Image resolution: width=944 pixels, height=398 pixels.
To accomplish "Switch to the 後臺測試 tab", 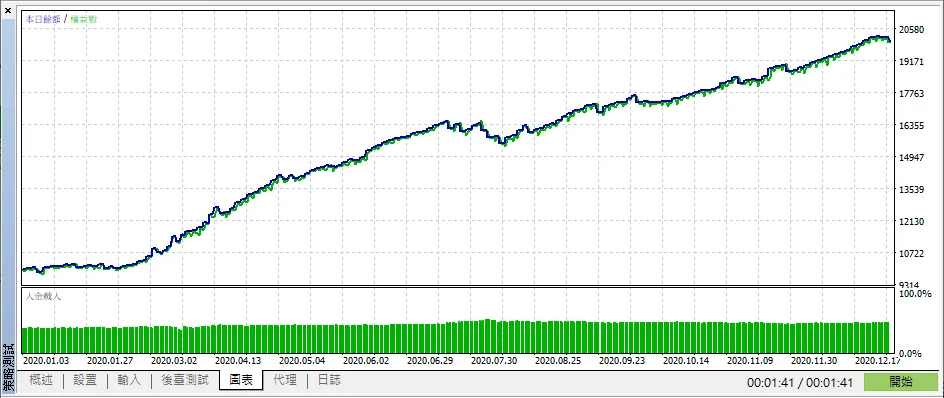I will coord(185,381).
